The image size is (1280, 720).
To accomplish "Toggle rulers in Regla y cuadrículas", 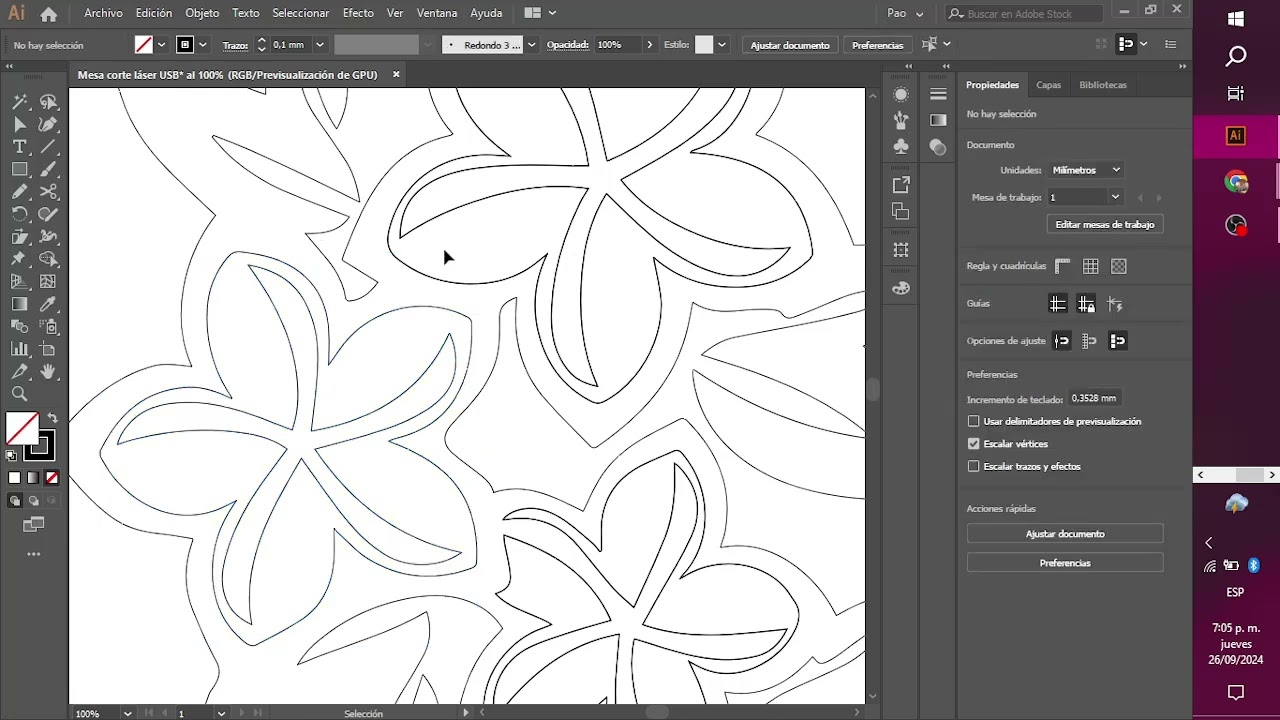I will pyautogui.click(x=1062, y=266).
